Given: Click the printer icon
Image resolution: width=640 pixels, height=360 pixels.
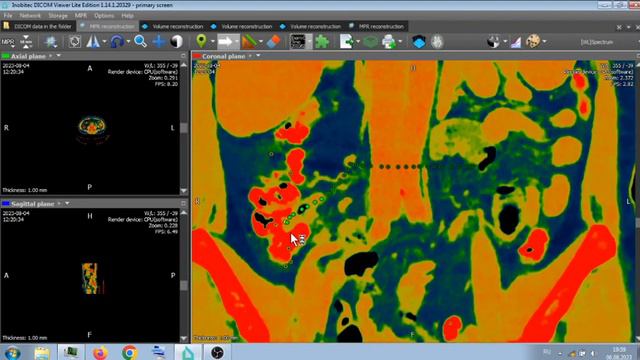Looking at the screenshot, I should point(389,42).
